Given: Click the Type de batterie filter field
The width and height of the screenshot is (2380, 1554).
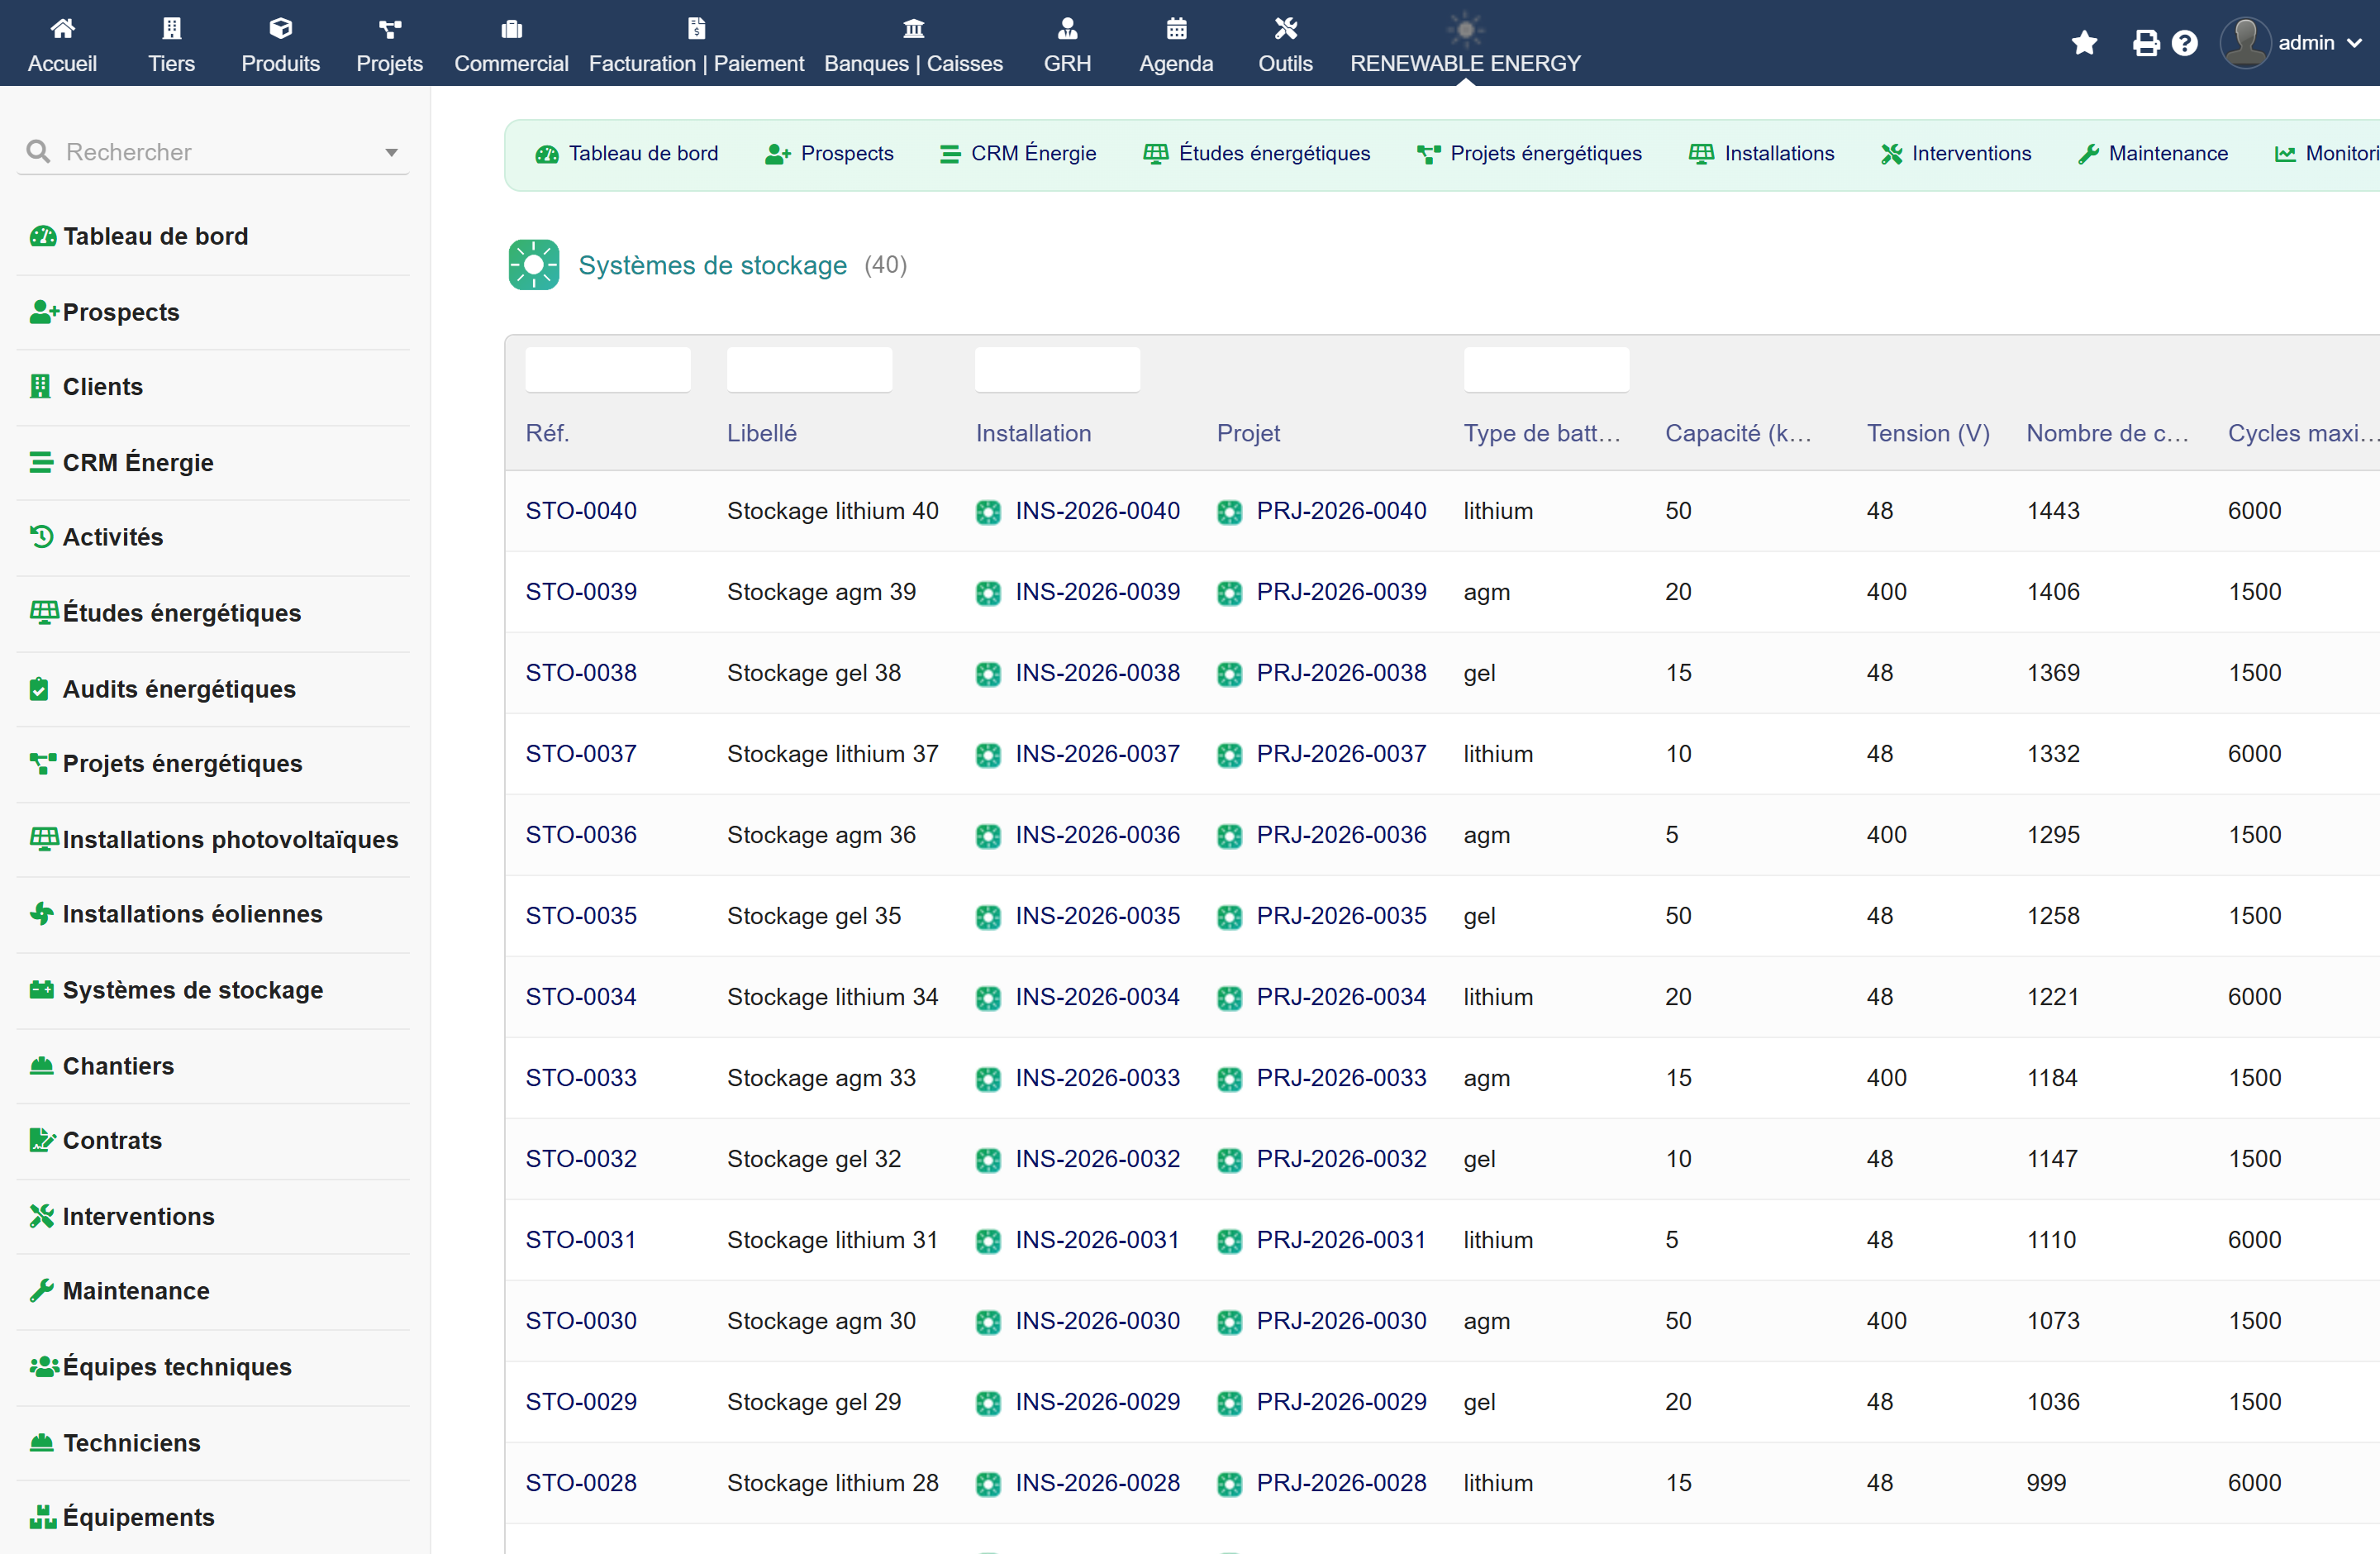Looking at the screenshot, I should [x=1546, y=370].
